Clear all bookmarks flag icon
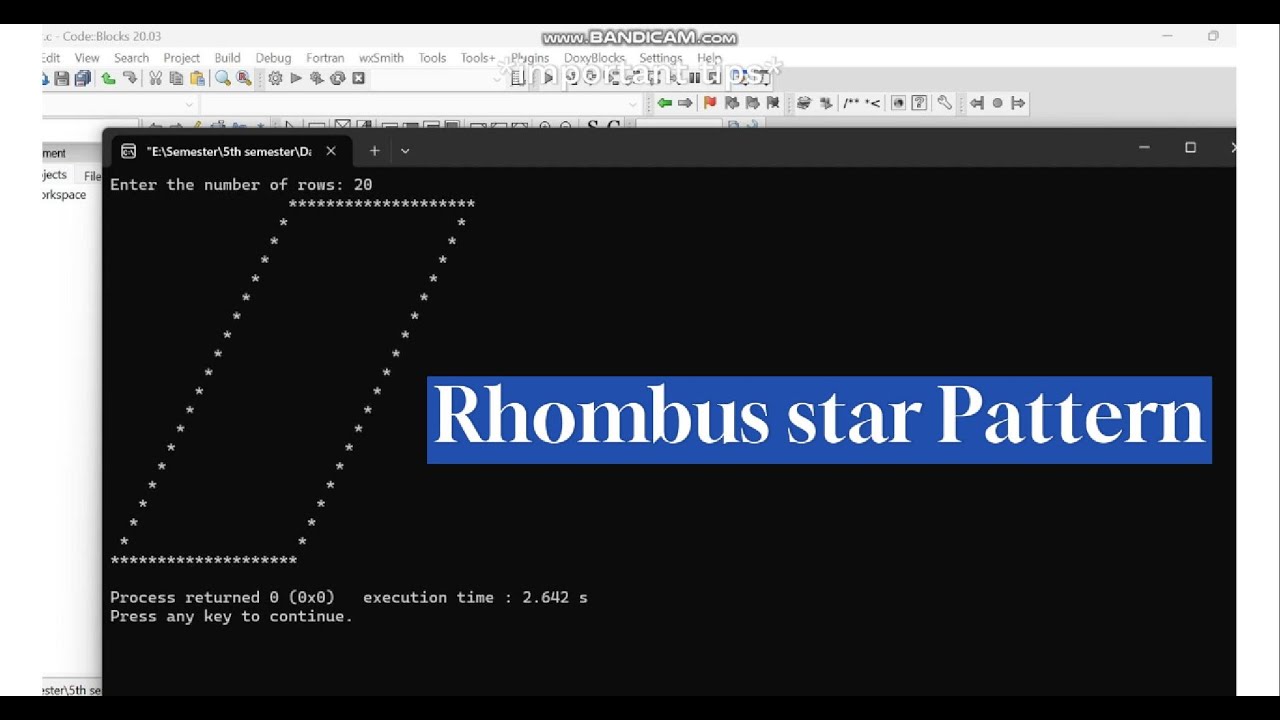The width and height of the screenshot is (1280, 720). (x=773, y=103)
